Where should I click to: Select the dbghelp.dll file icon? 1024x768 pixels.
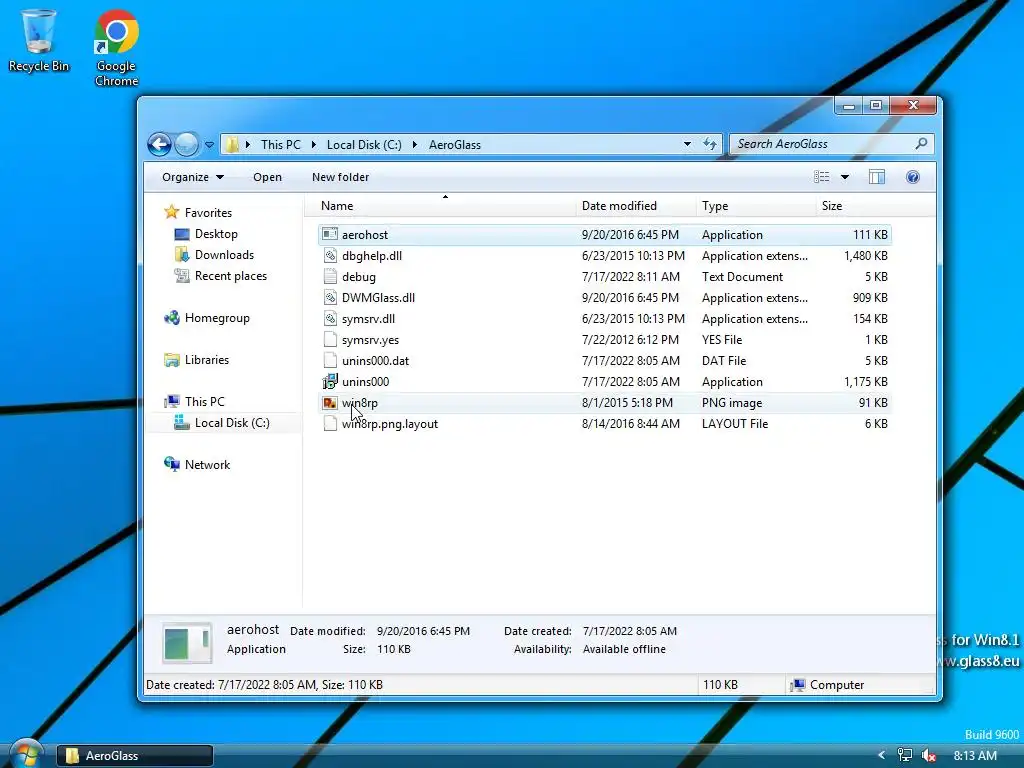click(x=330, y=255)
